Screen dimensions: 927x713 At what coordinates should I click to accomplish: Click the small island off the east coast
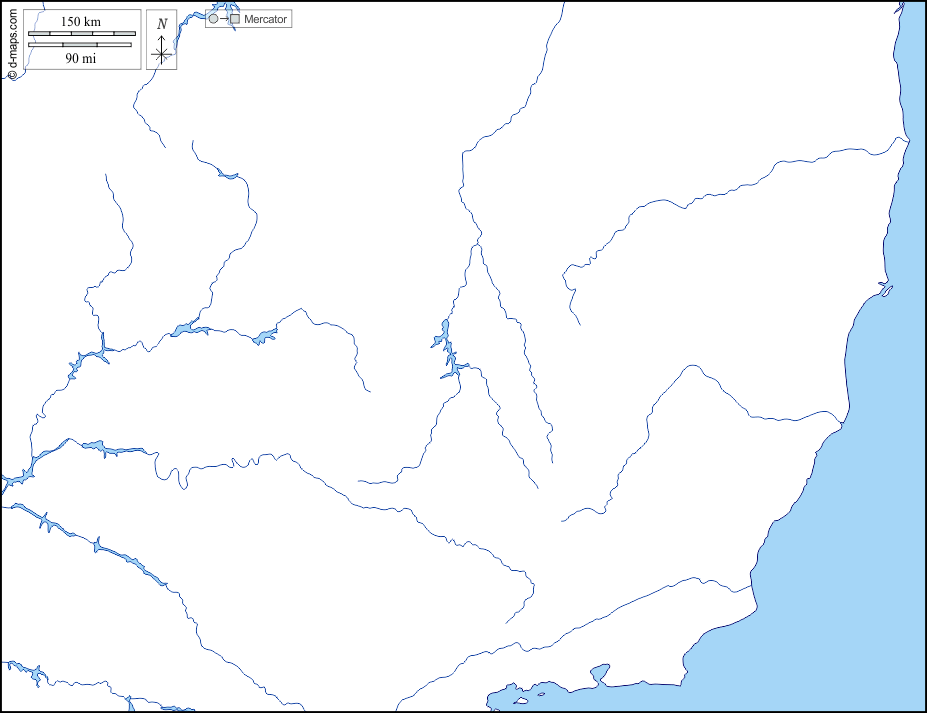[x=885, y=291]
